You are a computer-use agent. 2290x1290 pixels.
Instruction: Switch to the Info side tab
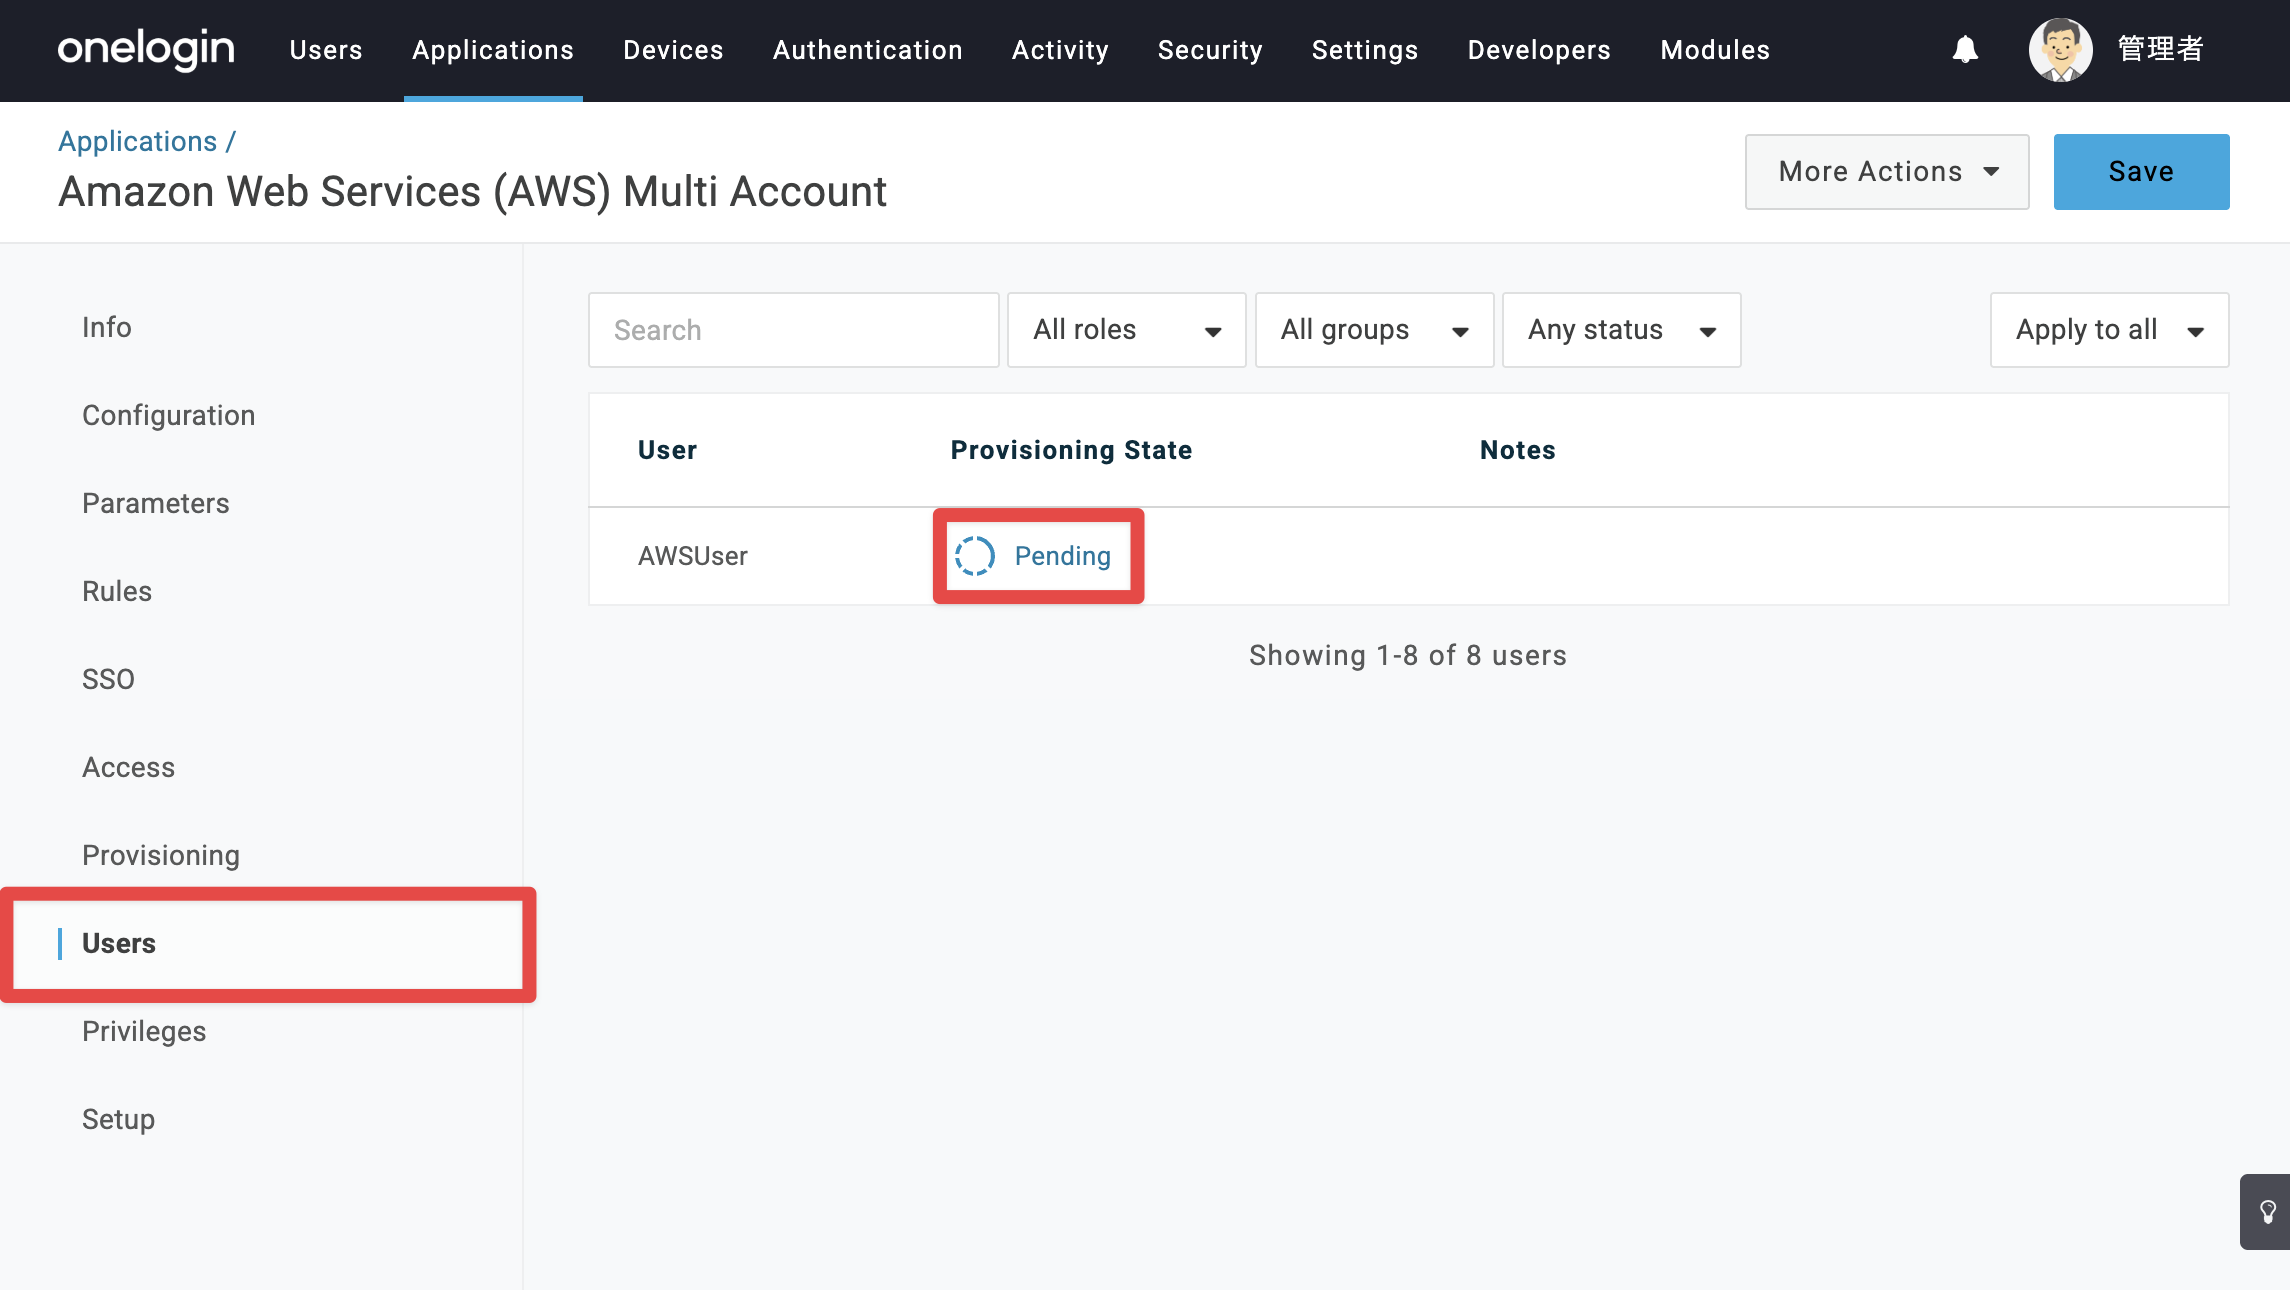pyautogui.click(x=107, y=327)
